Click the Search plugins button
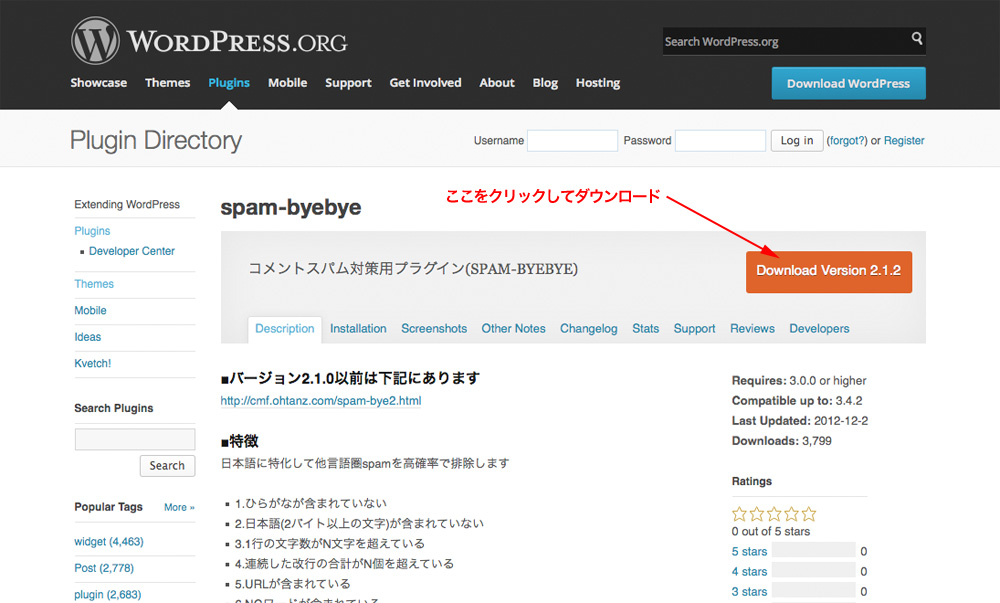Screen dimensions: 1000x603 [x=167, y=466]
